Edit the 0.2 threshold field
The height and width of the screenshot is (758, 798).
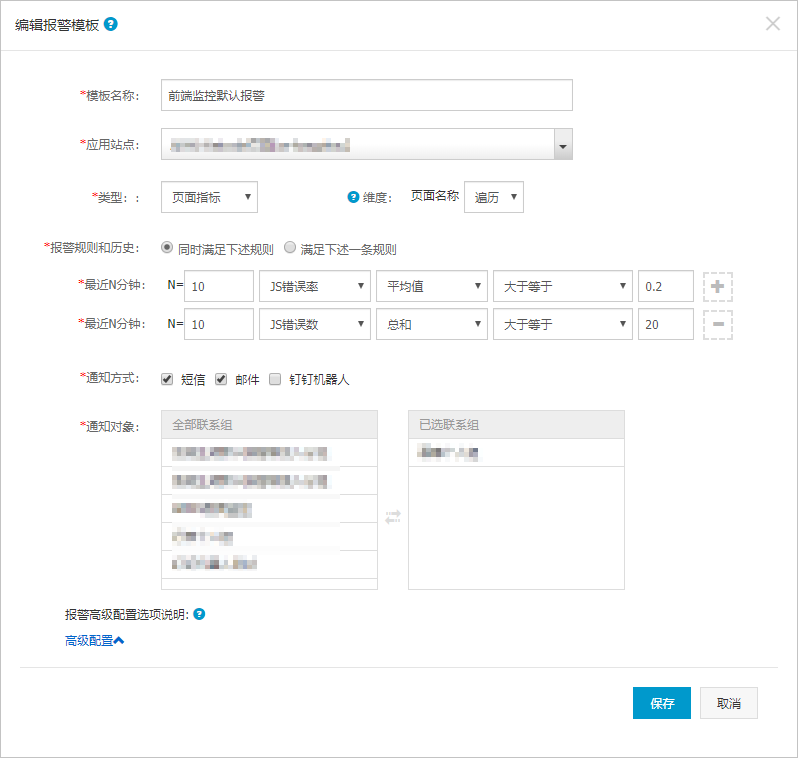tap(666, 286)
